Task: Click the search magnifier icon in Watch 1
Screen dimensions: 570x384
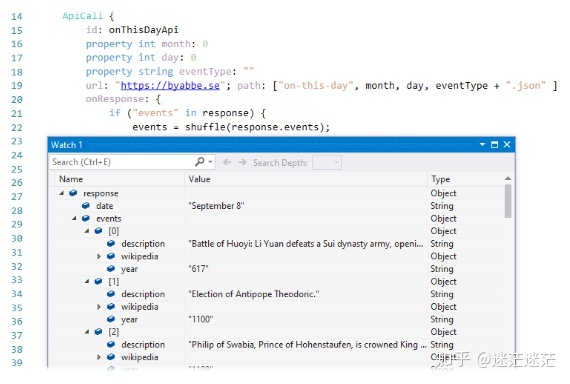Action: 200,161
